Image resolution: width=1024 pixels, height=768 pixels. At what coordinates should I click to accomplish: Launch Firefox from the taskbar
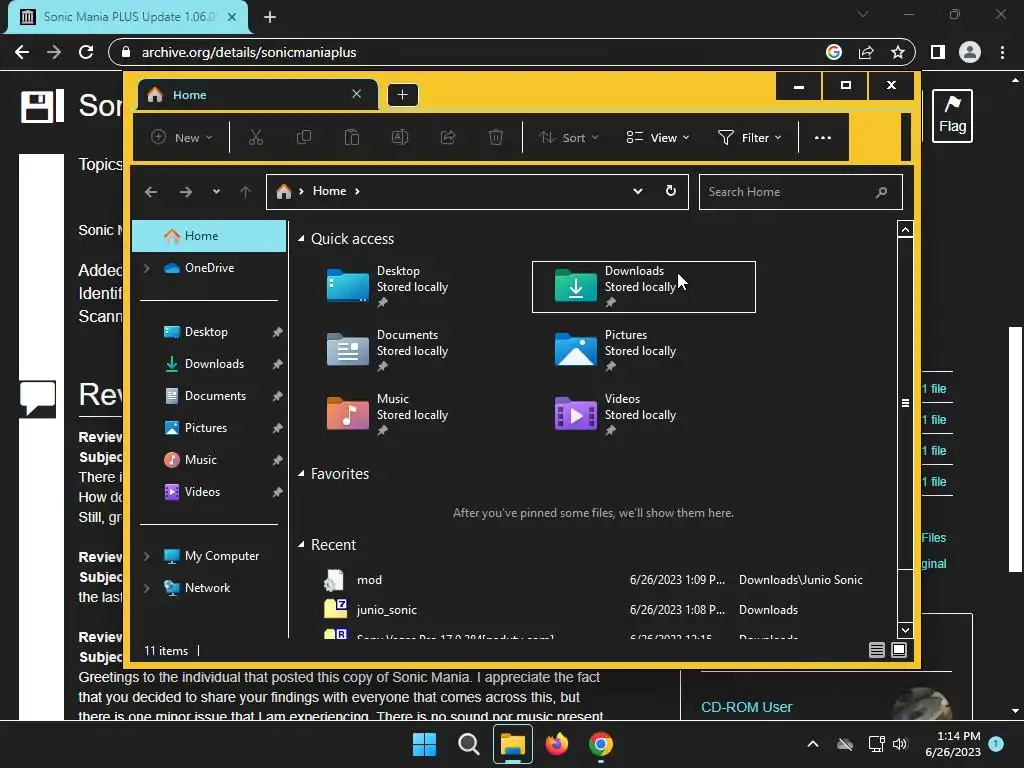click(x=556, y=744)
